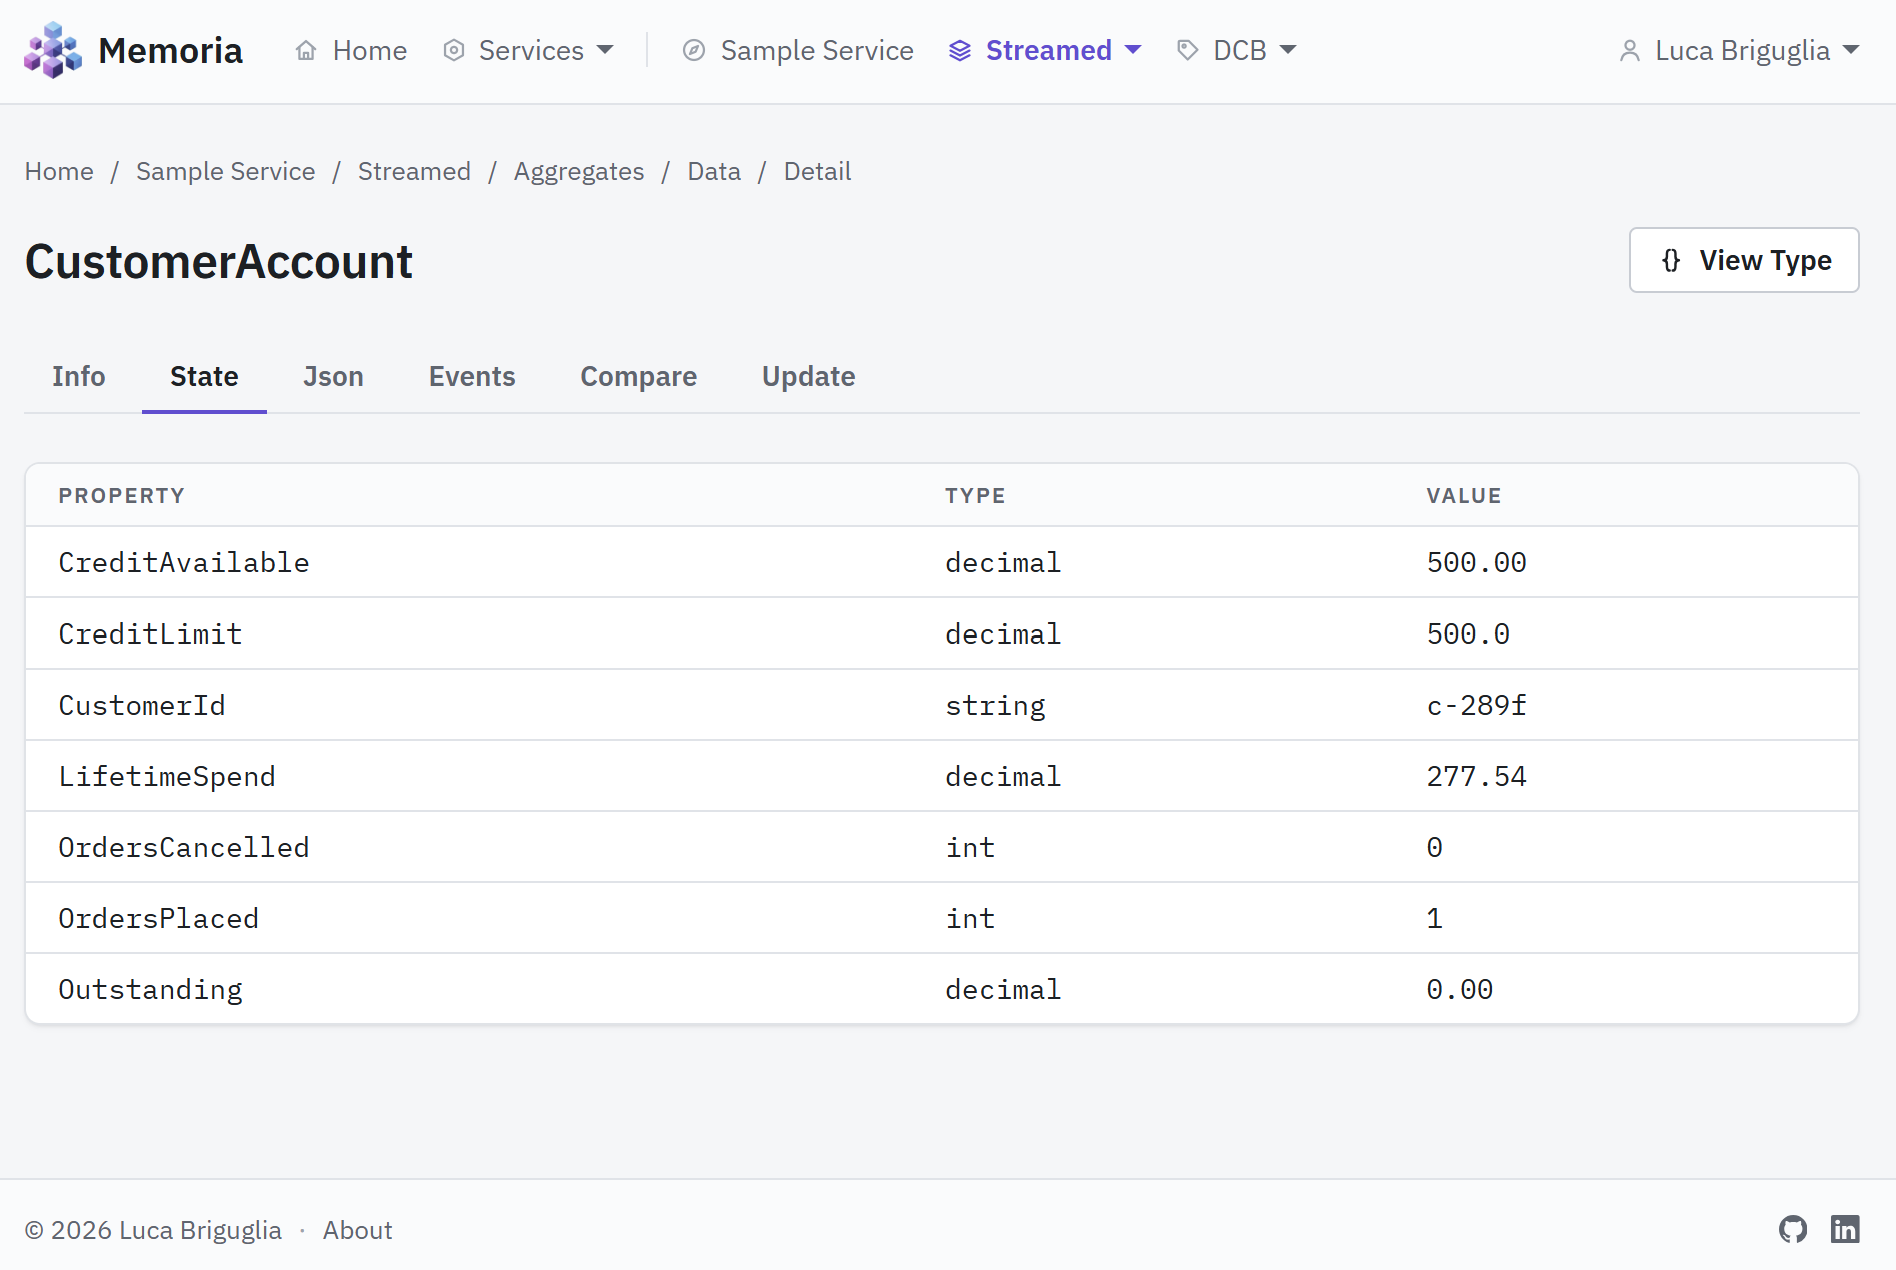This screenshot has height=1270, width=1896.
Task: Switch to the Json tab
Action: click(x=333, y=376)
